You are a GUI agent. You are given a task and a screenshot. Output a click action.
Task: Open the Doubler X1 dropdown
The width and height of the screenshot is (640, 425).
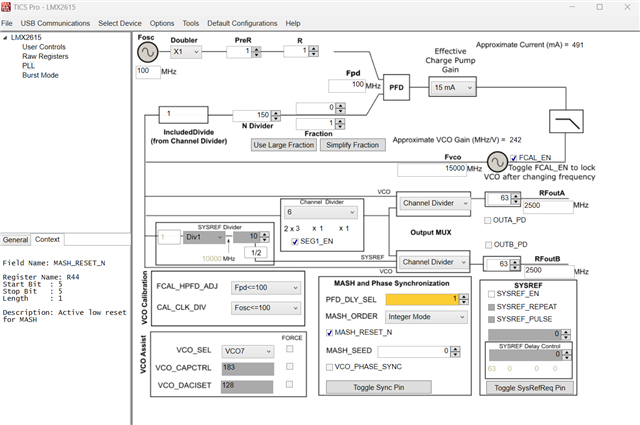pos(186,52)
